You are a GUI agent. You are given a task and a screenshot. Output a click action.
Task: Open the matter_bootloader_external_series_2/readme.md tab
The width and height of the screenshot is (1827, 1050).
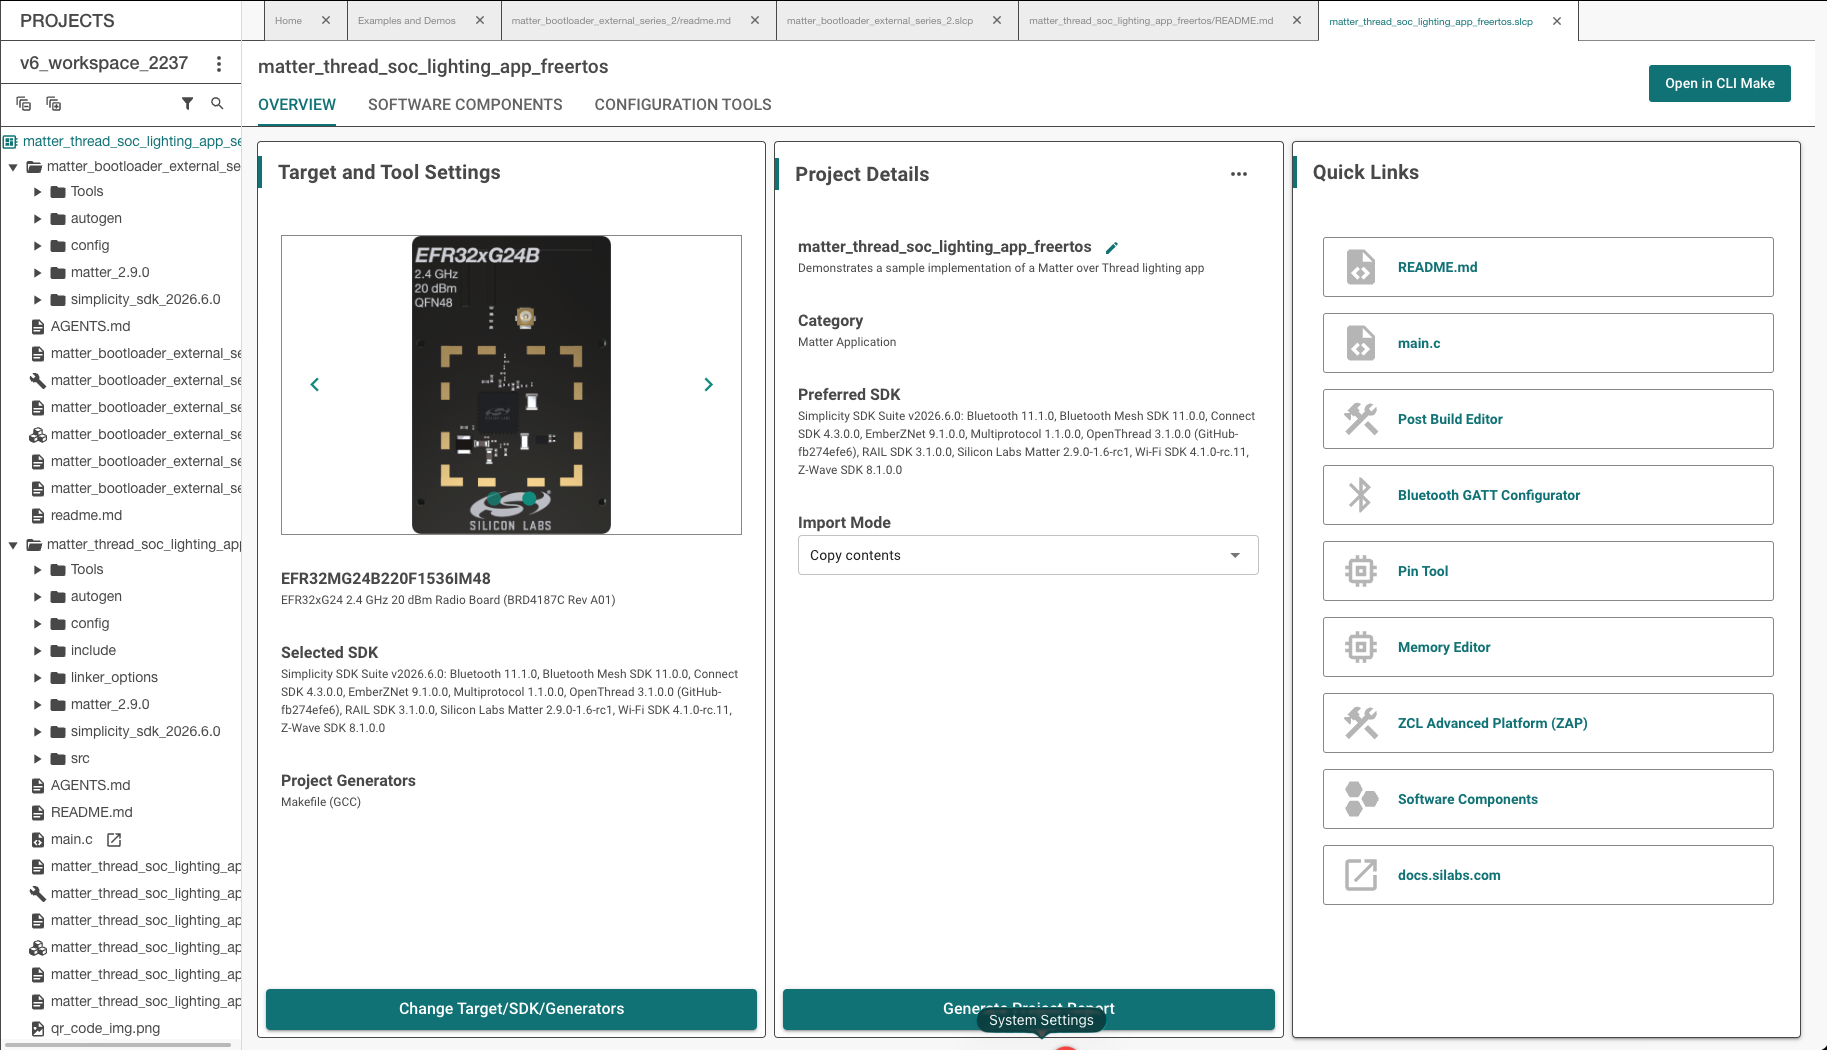[621, 20]
